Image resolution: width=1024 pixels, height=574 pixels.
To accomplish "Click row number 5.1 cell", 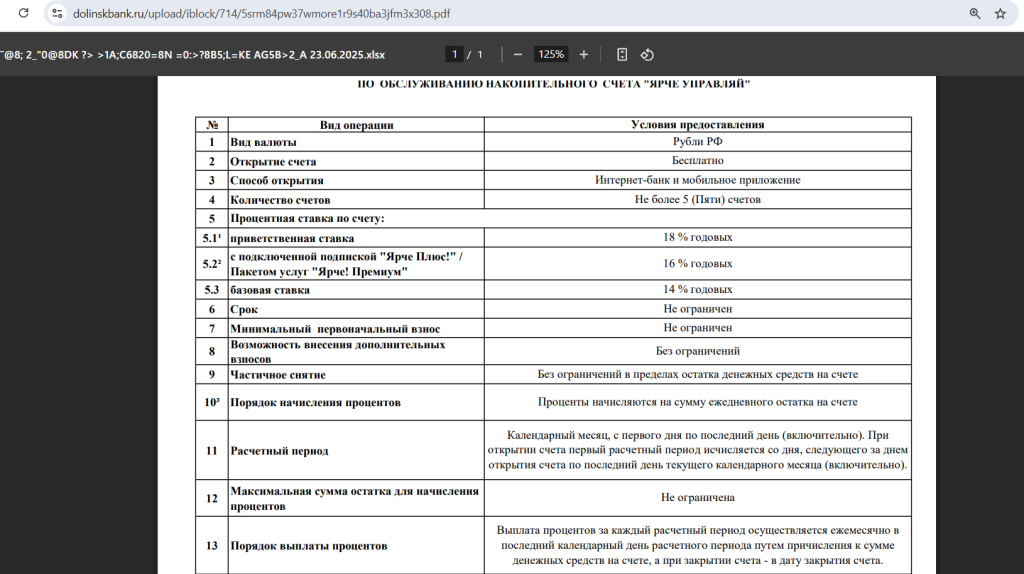I will coord(212,238).
